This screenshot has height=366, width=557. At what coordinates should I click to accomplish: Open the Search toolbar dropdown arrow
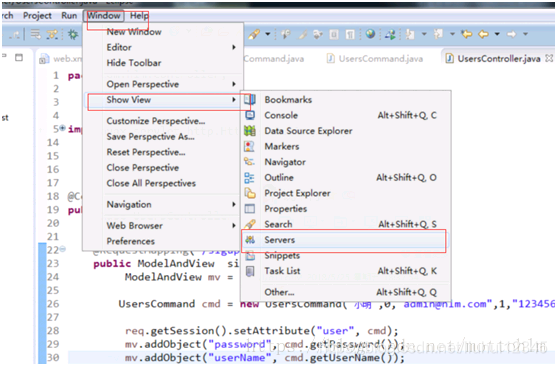[268, 34]
